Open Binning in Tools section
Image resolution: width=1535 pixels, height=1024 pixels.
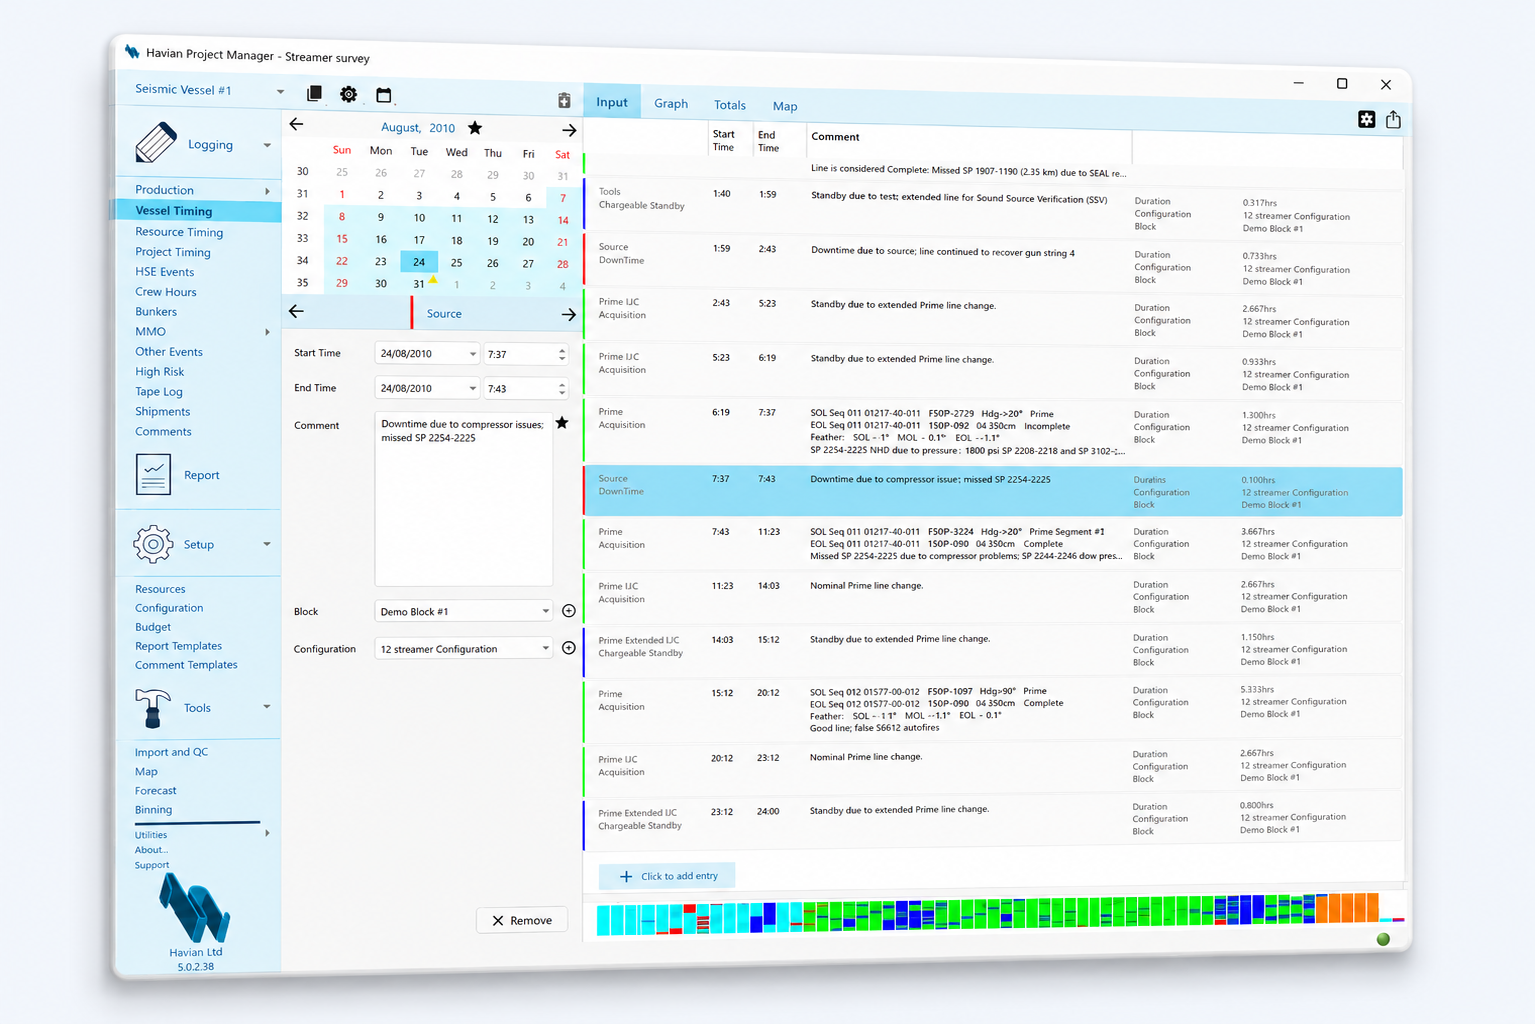(x=153, y=809)
